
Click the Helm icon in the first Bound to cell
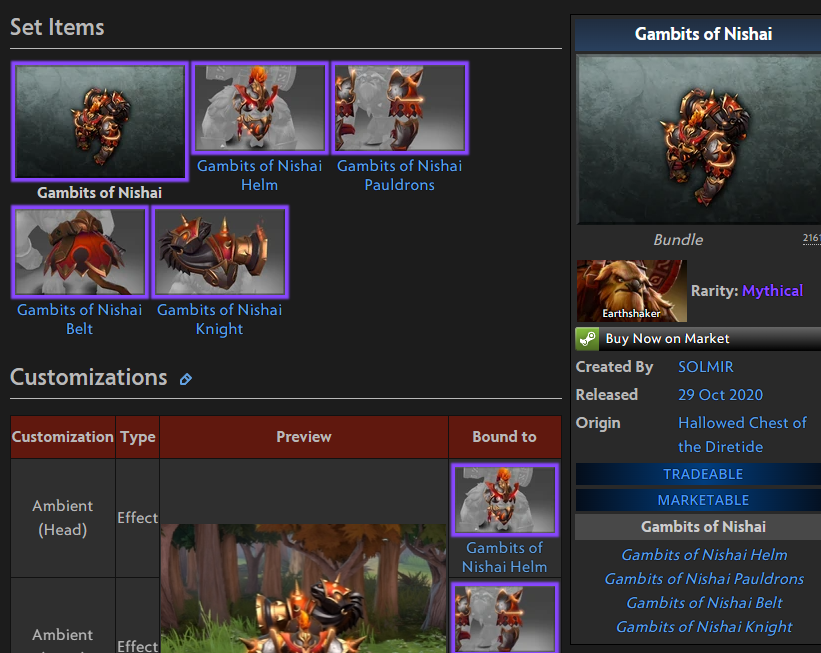click(505, 500)
